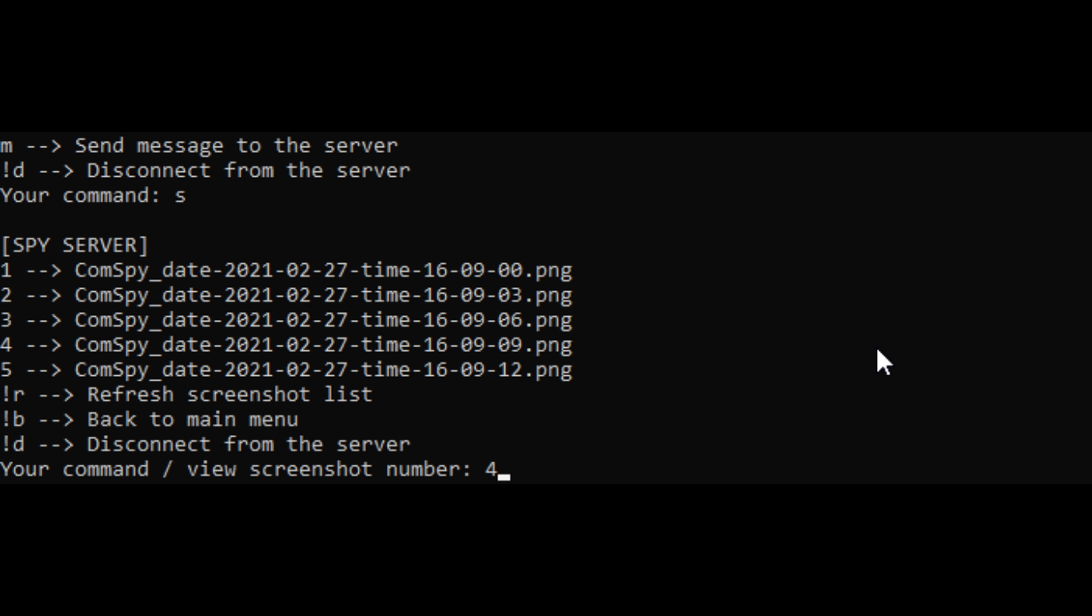This screenshot has height=616, width=1092.
Task: Click the Refresh screenshot list line
Action: pyautogui.click(x=187, y=395)
